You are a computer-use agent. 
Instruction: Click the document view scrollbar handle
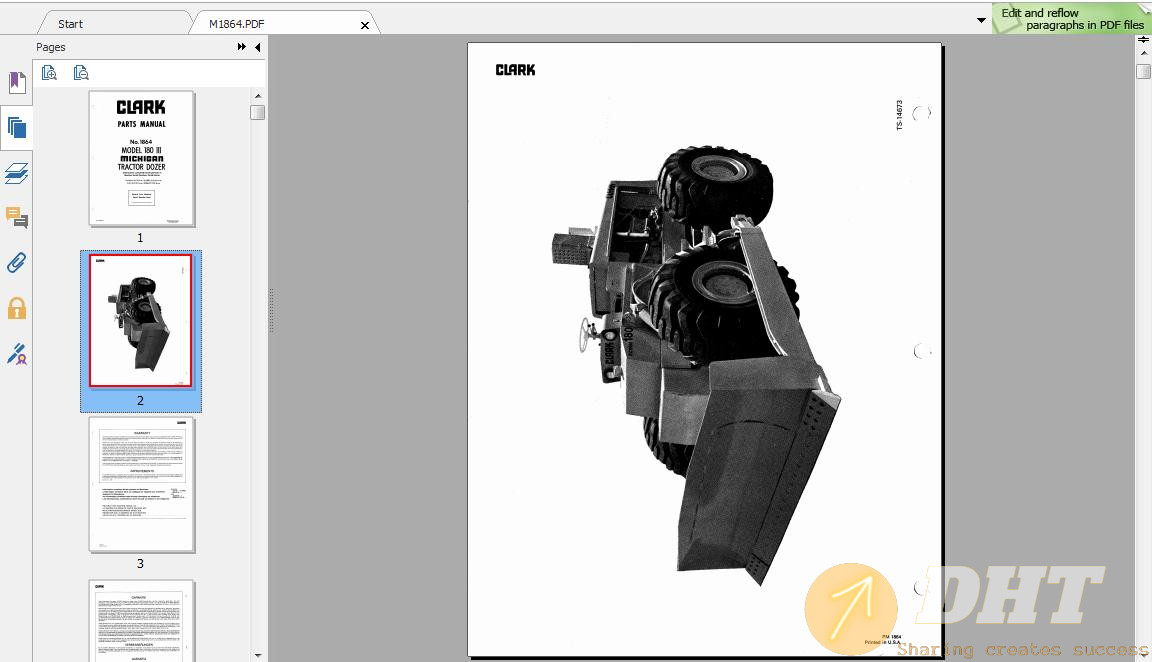(1143, 71)
